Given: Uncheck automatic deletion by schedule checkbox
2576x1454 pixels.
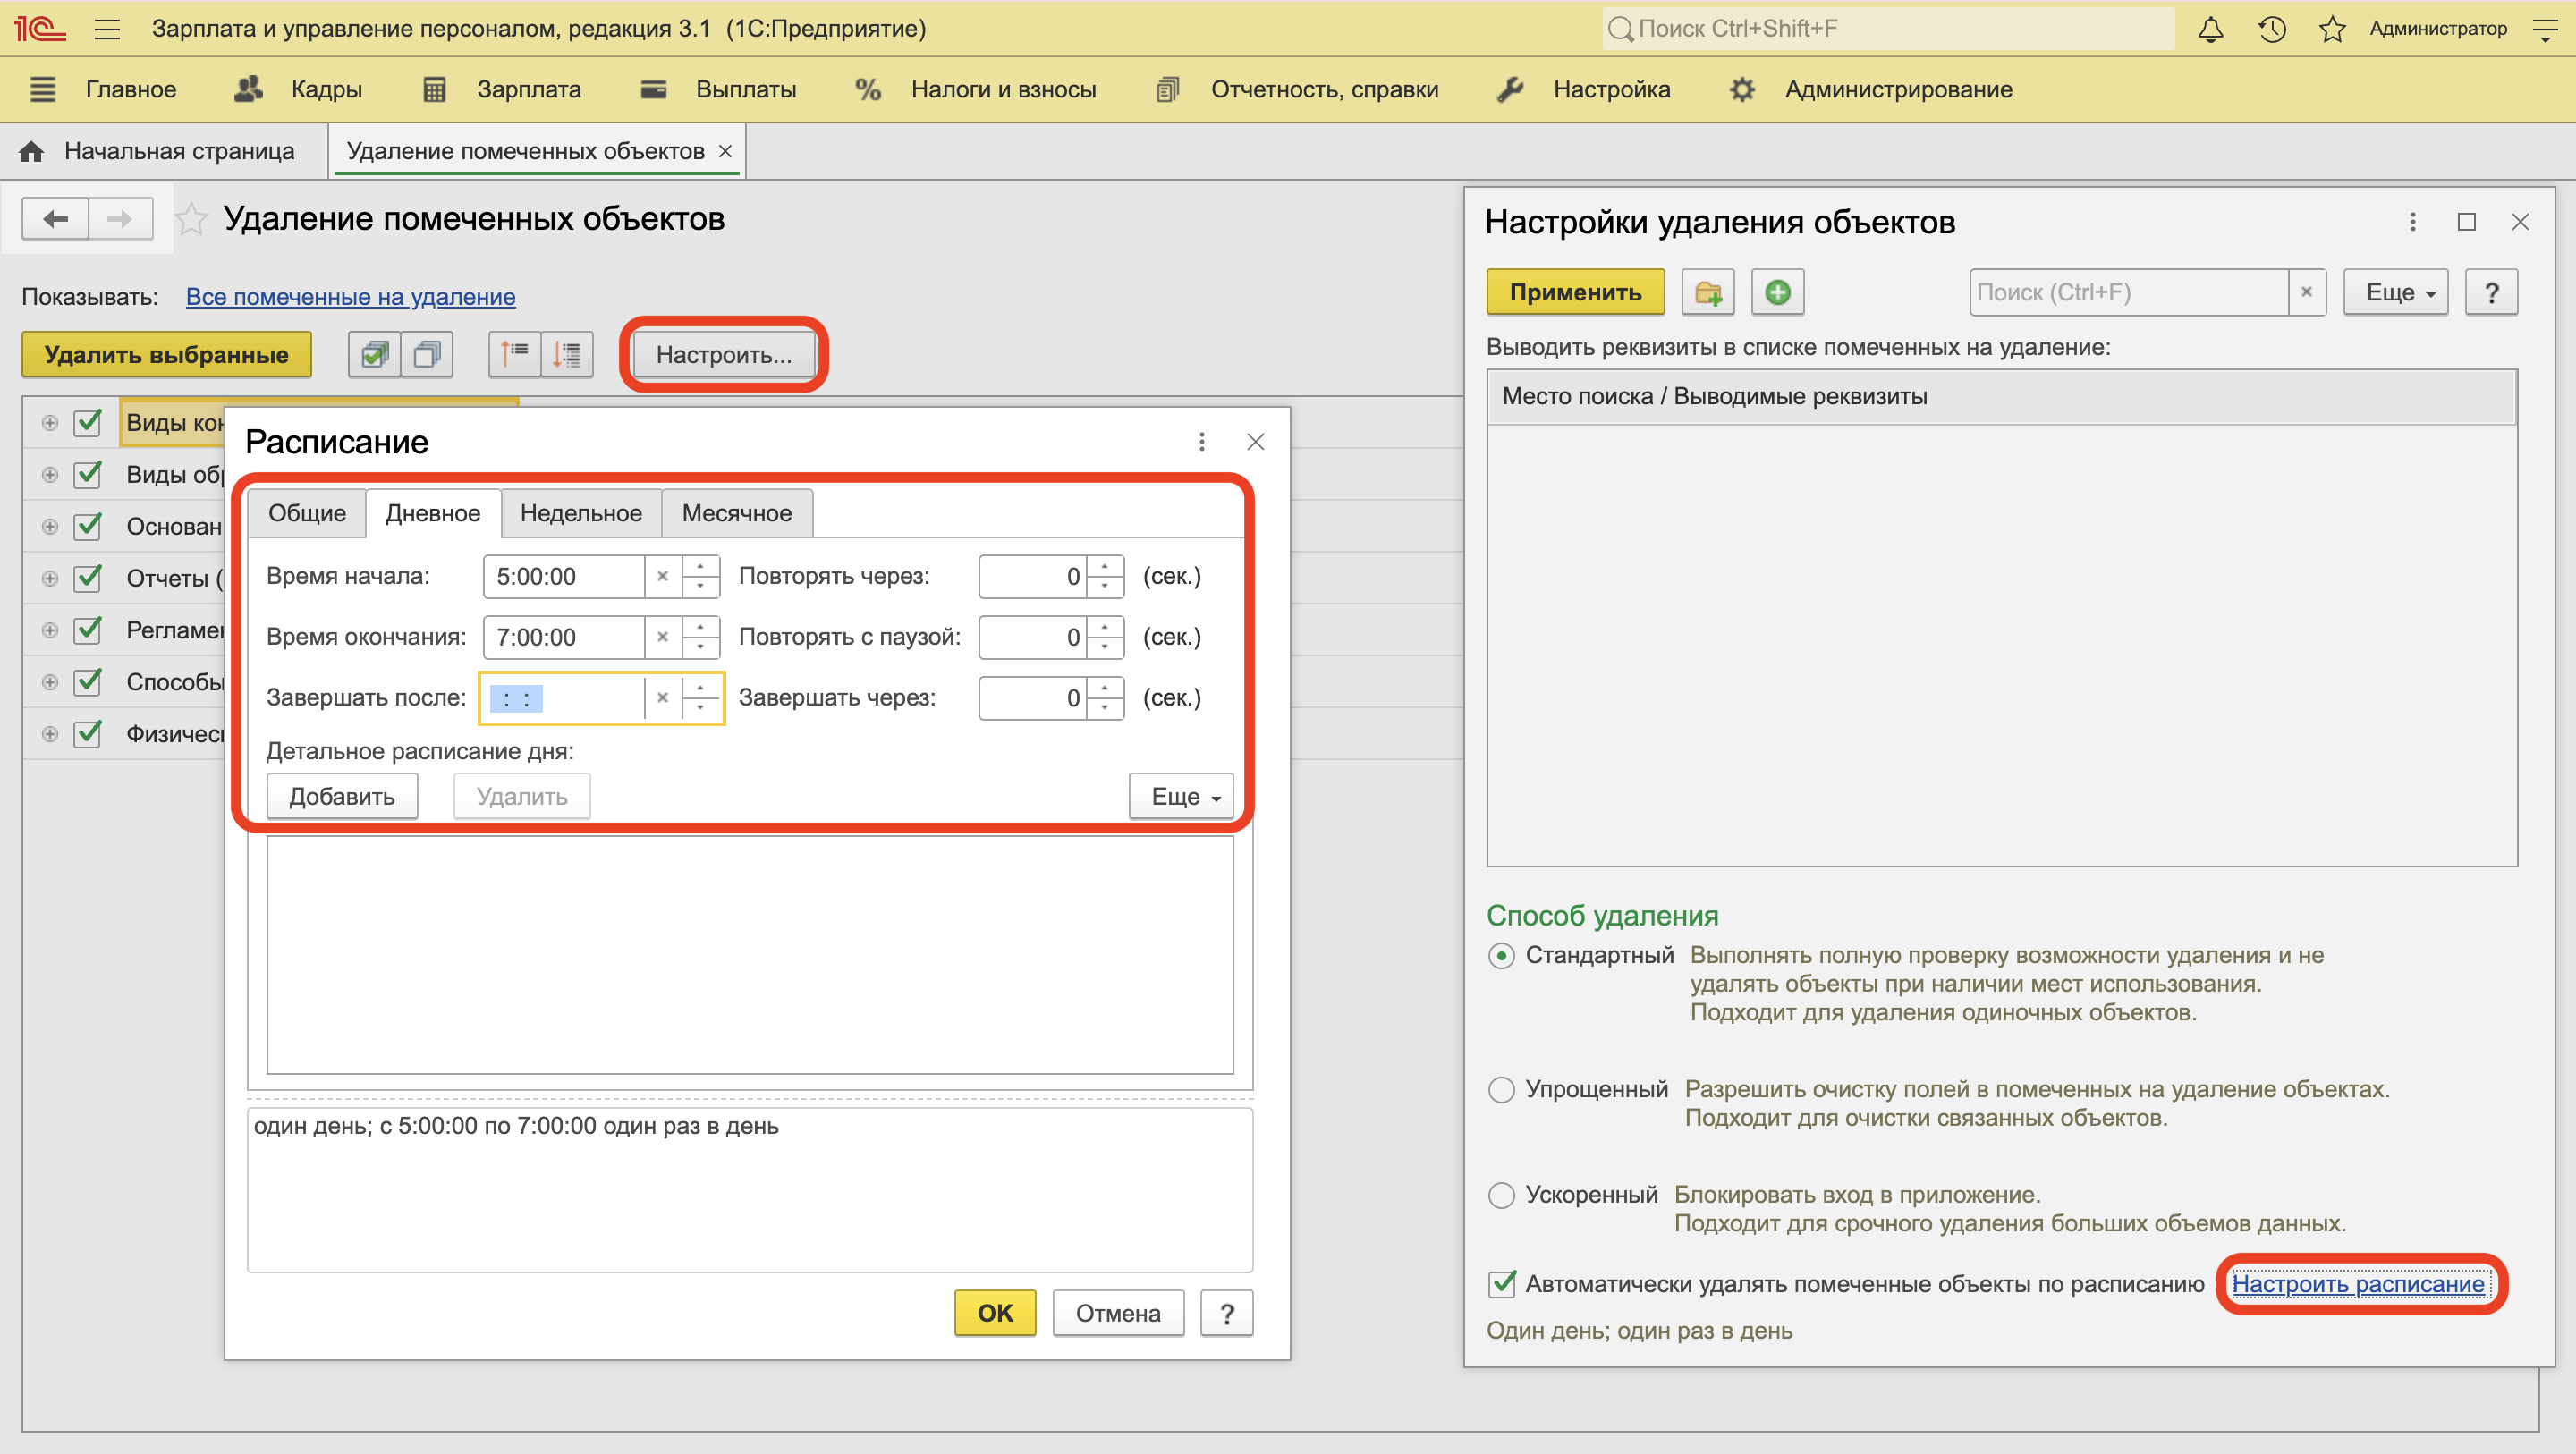Looking at the screenshot, I should tap(1501, 1284).
